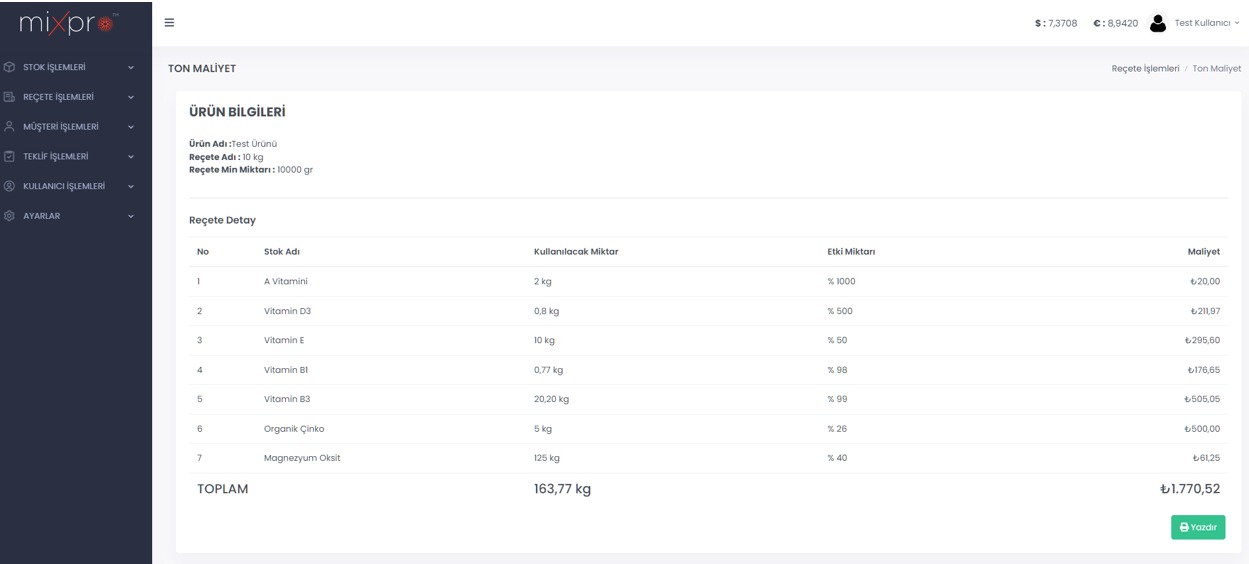
Task: Open the Müşteri İşlemleri menu
Action: 61,127
